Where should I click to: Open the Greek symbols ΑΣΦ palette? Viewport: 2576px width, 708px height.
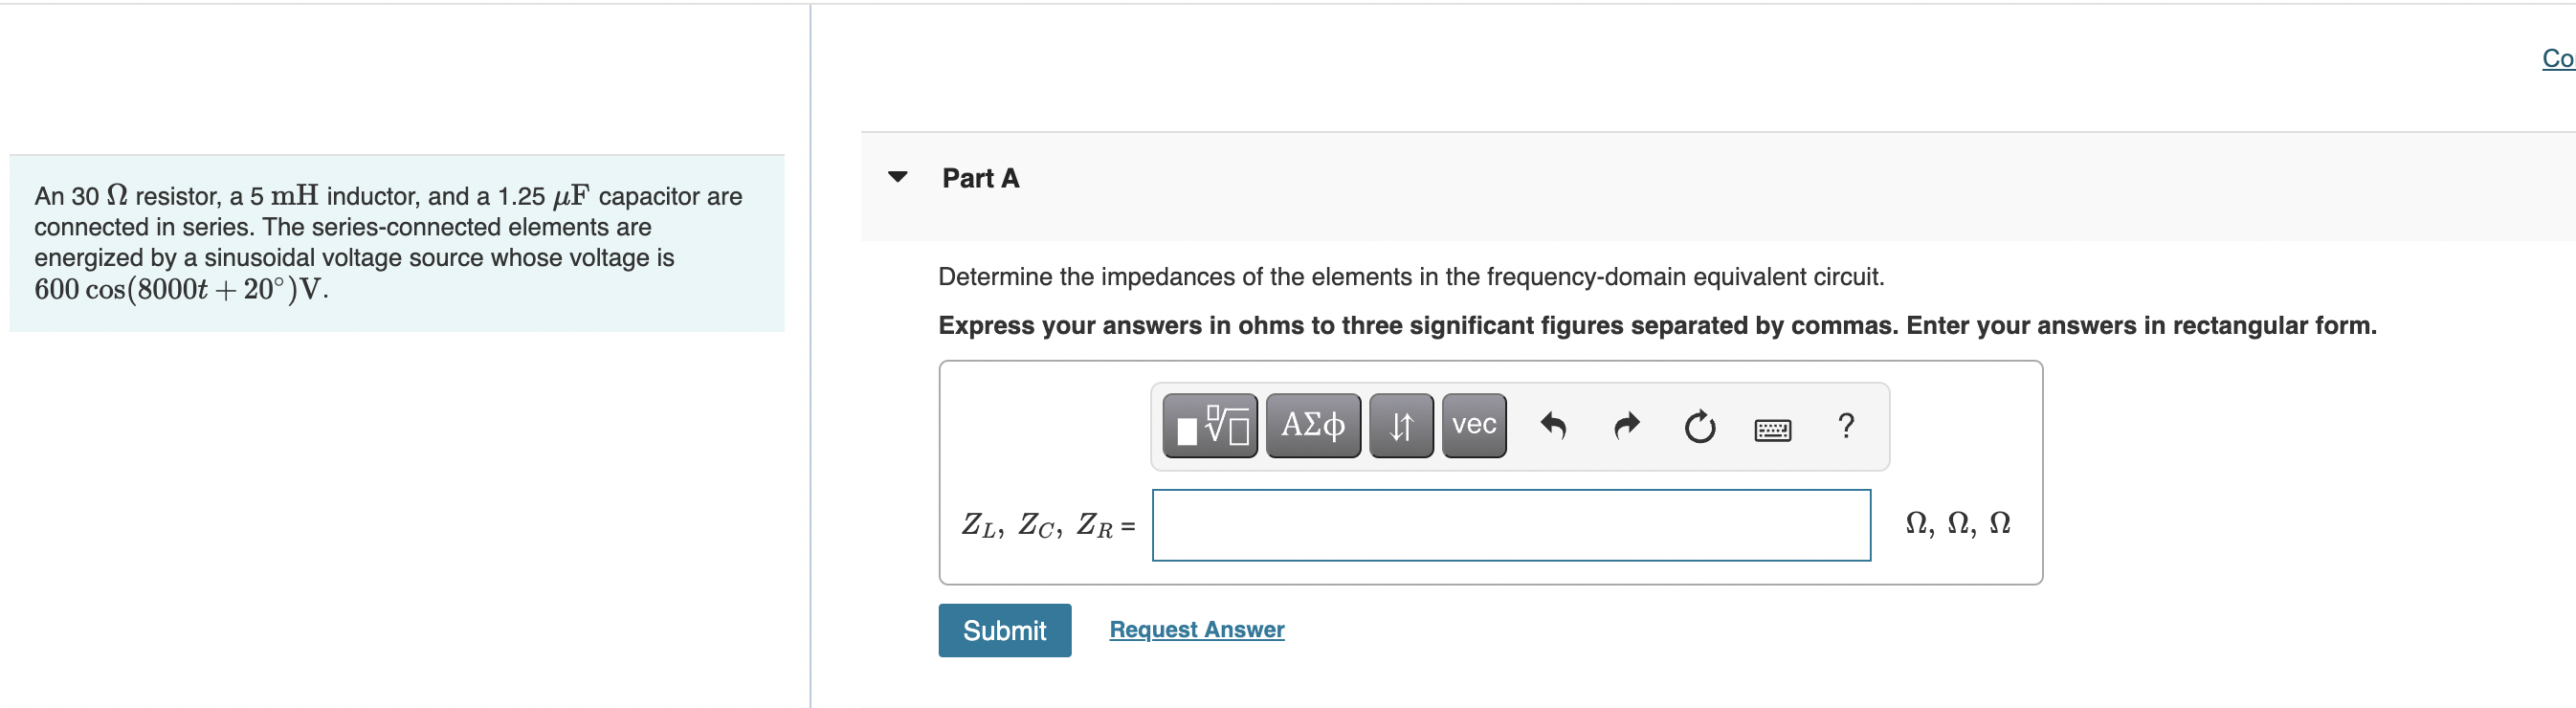(x=1313, y=426)
